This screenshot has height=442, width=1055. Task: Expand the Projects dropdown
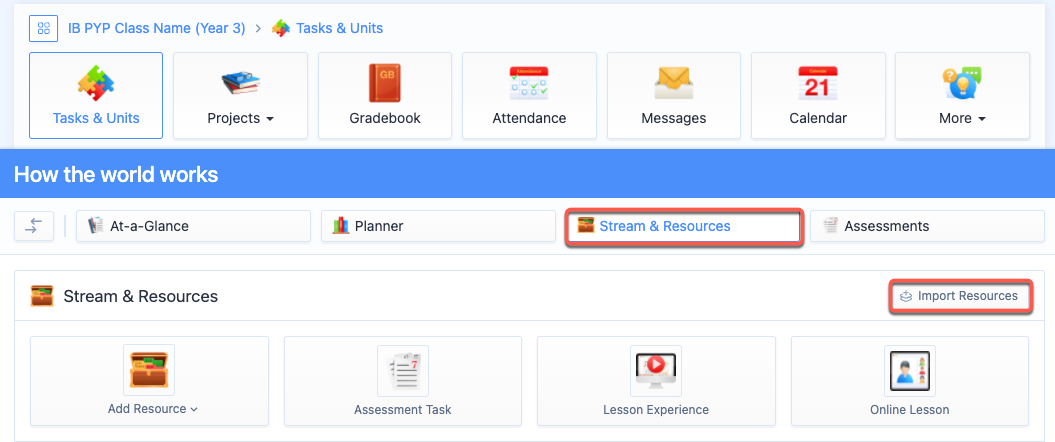click(240, 96)
